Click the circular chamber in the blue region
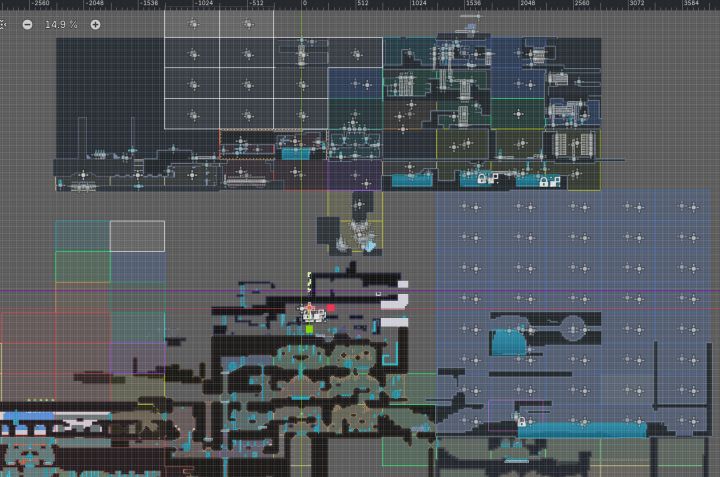 (x=573, y=329)
